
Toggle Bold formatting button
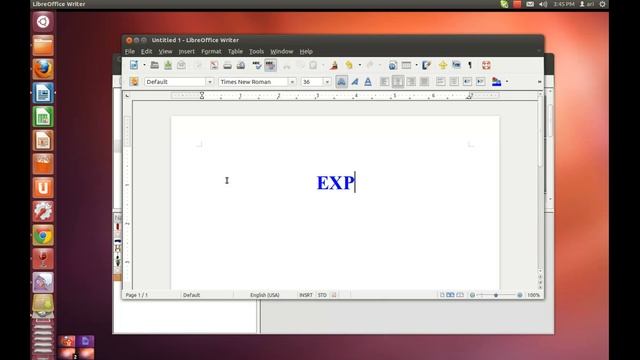click(341, 82)
